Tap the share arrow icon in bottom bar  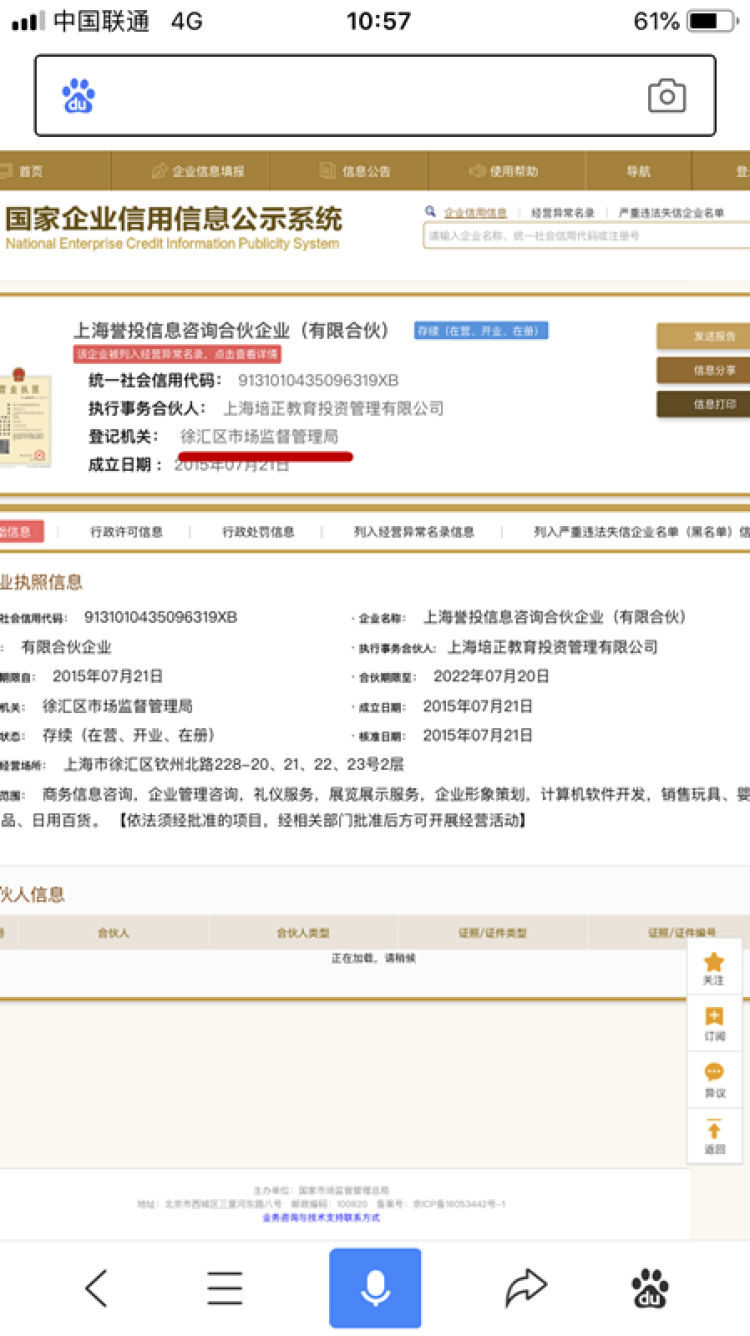(x=526, y=1288)
